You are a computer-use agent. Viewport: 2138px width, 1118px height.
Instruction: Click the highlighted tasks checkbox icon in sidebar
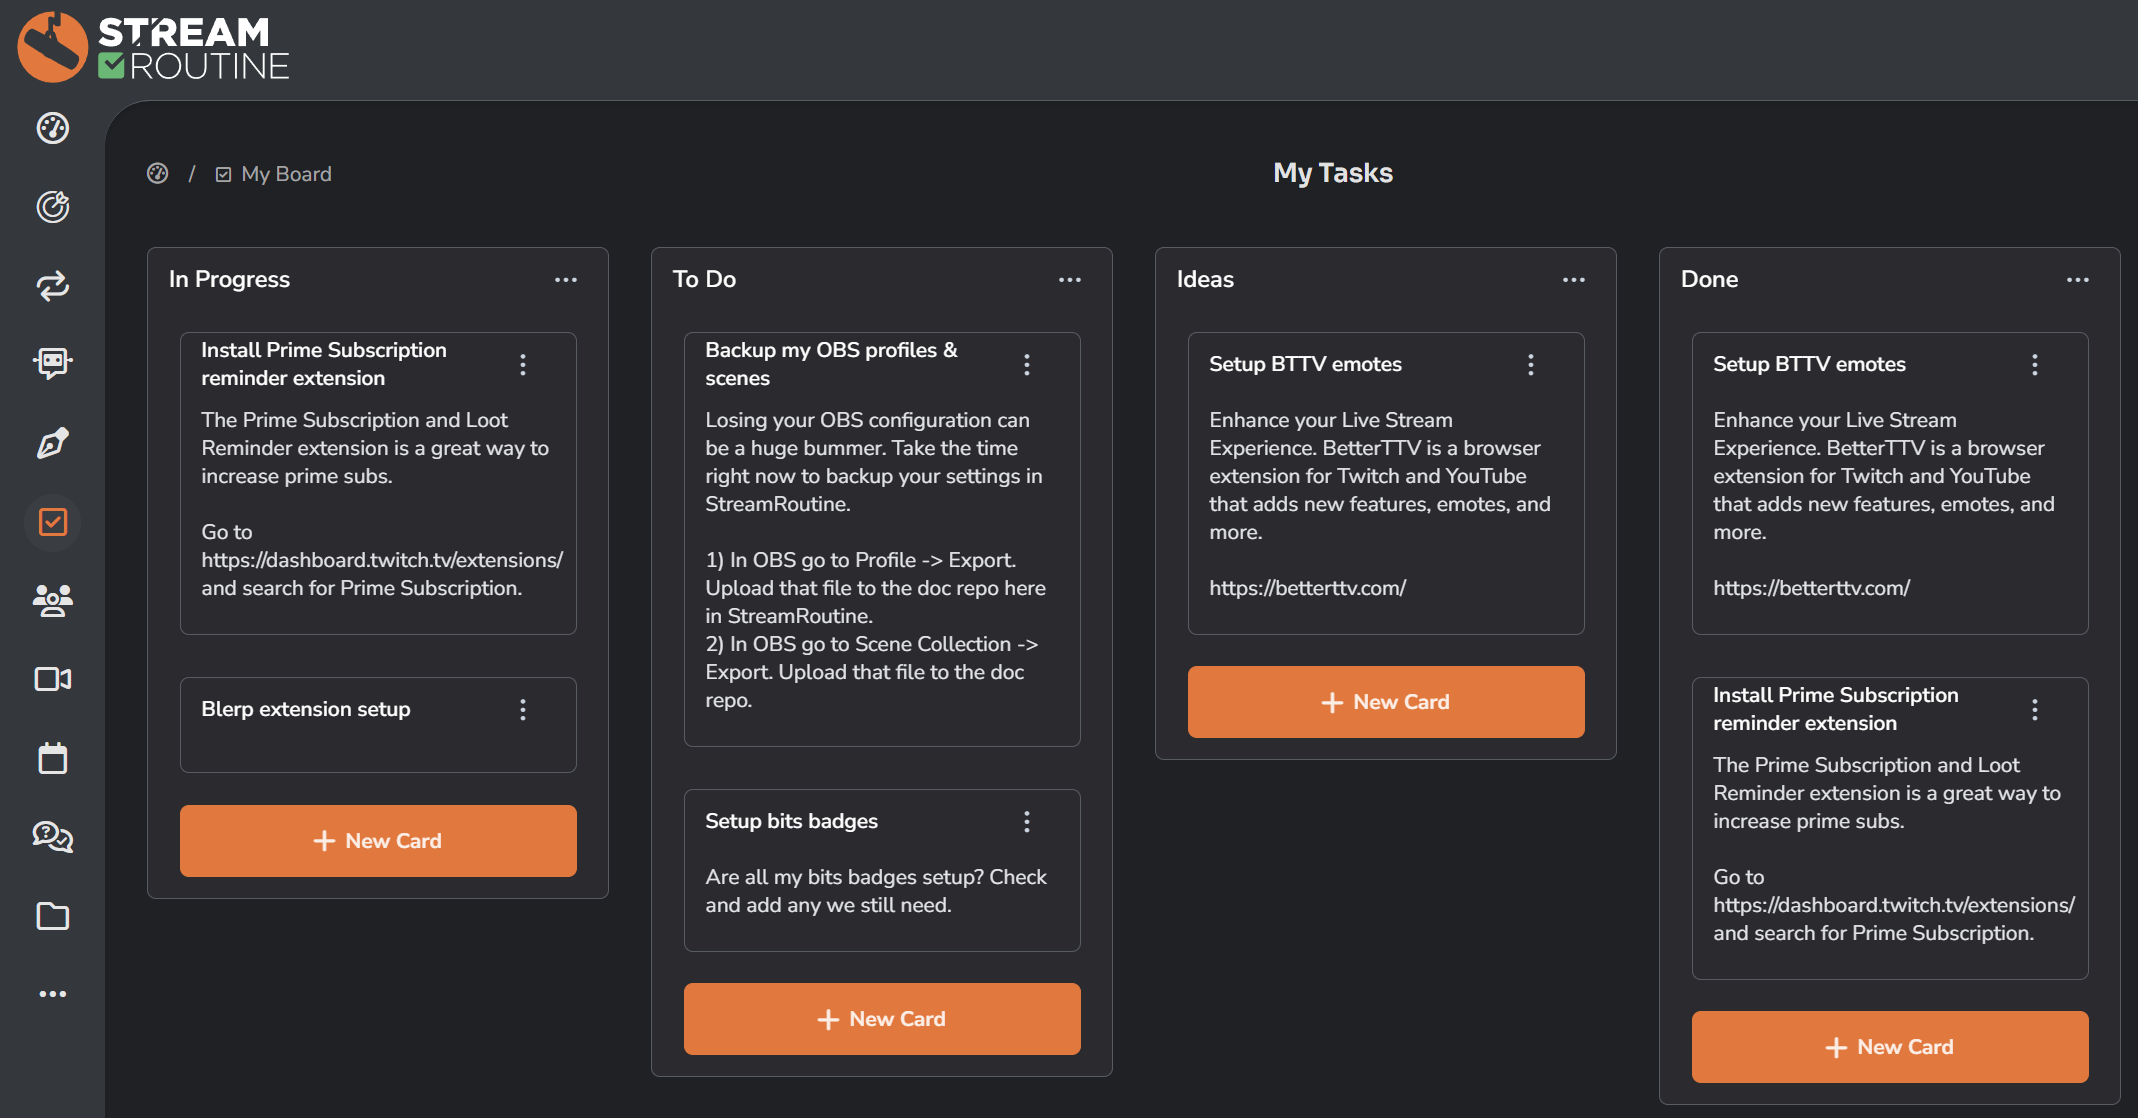pos(53,522)
